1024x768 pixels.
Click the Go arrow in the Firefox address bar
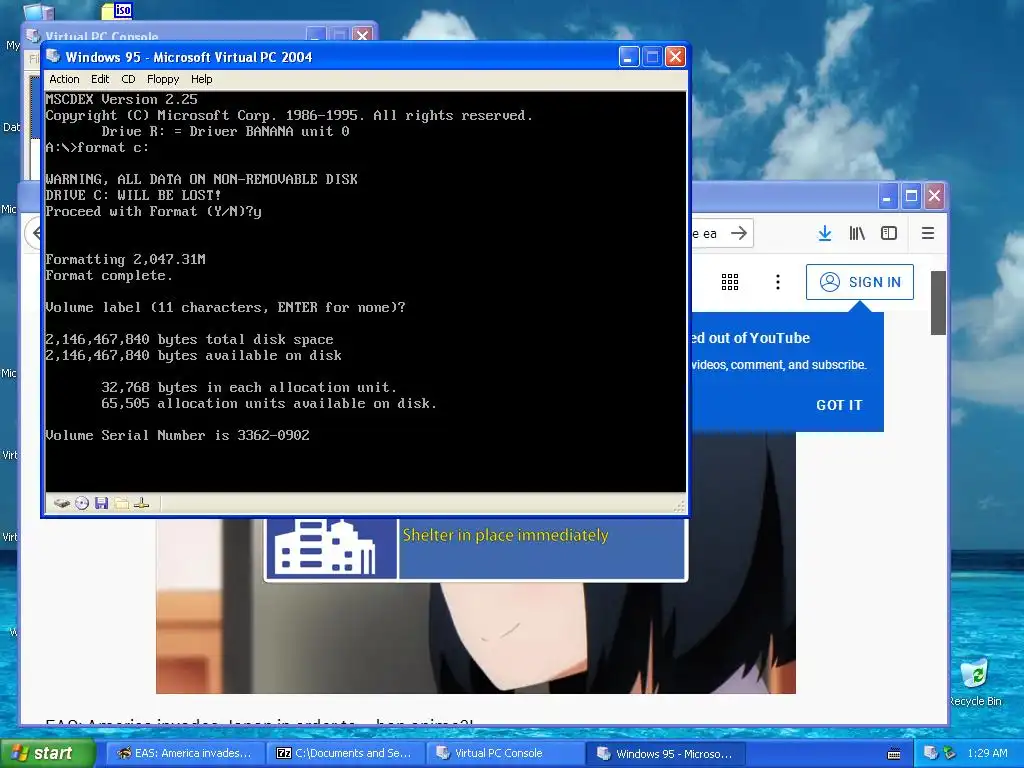pyautogui.click(x=739, y=233)
